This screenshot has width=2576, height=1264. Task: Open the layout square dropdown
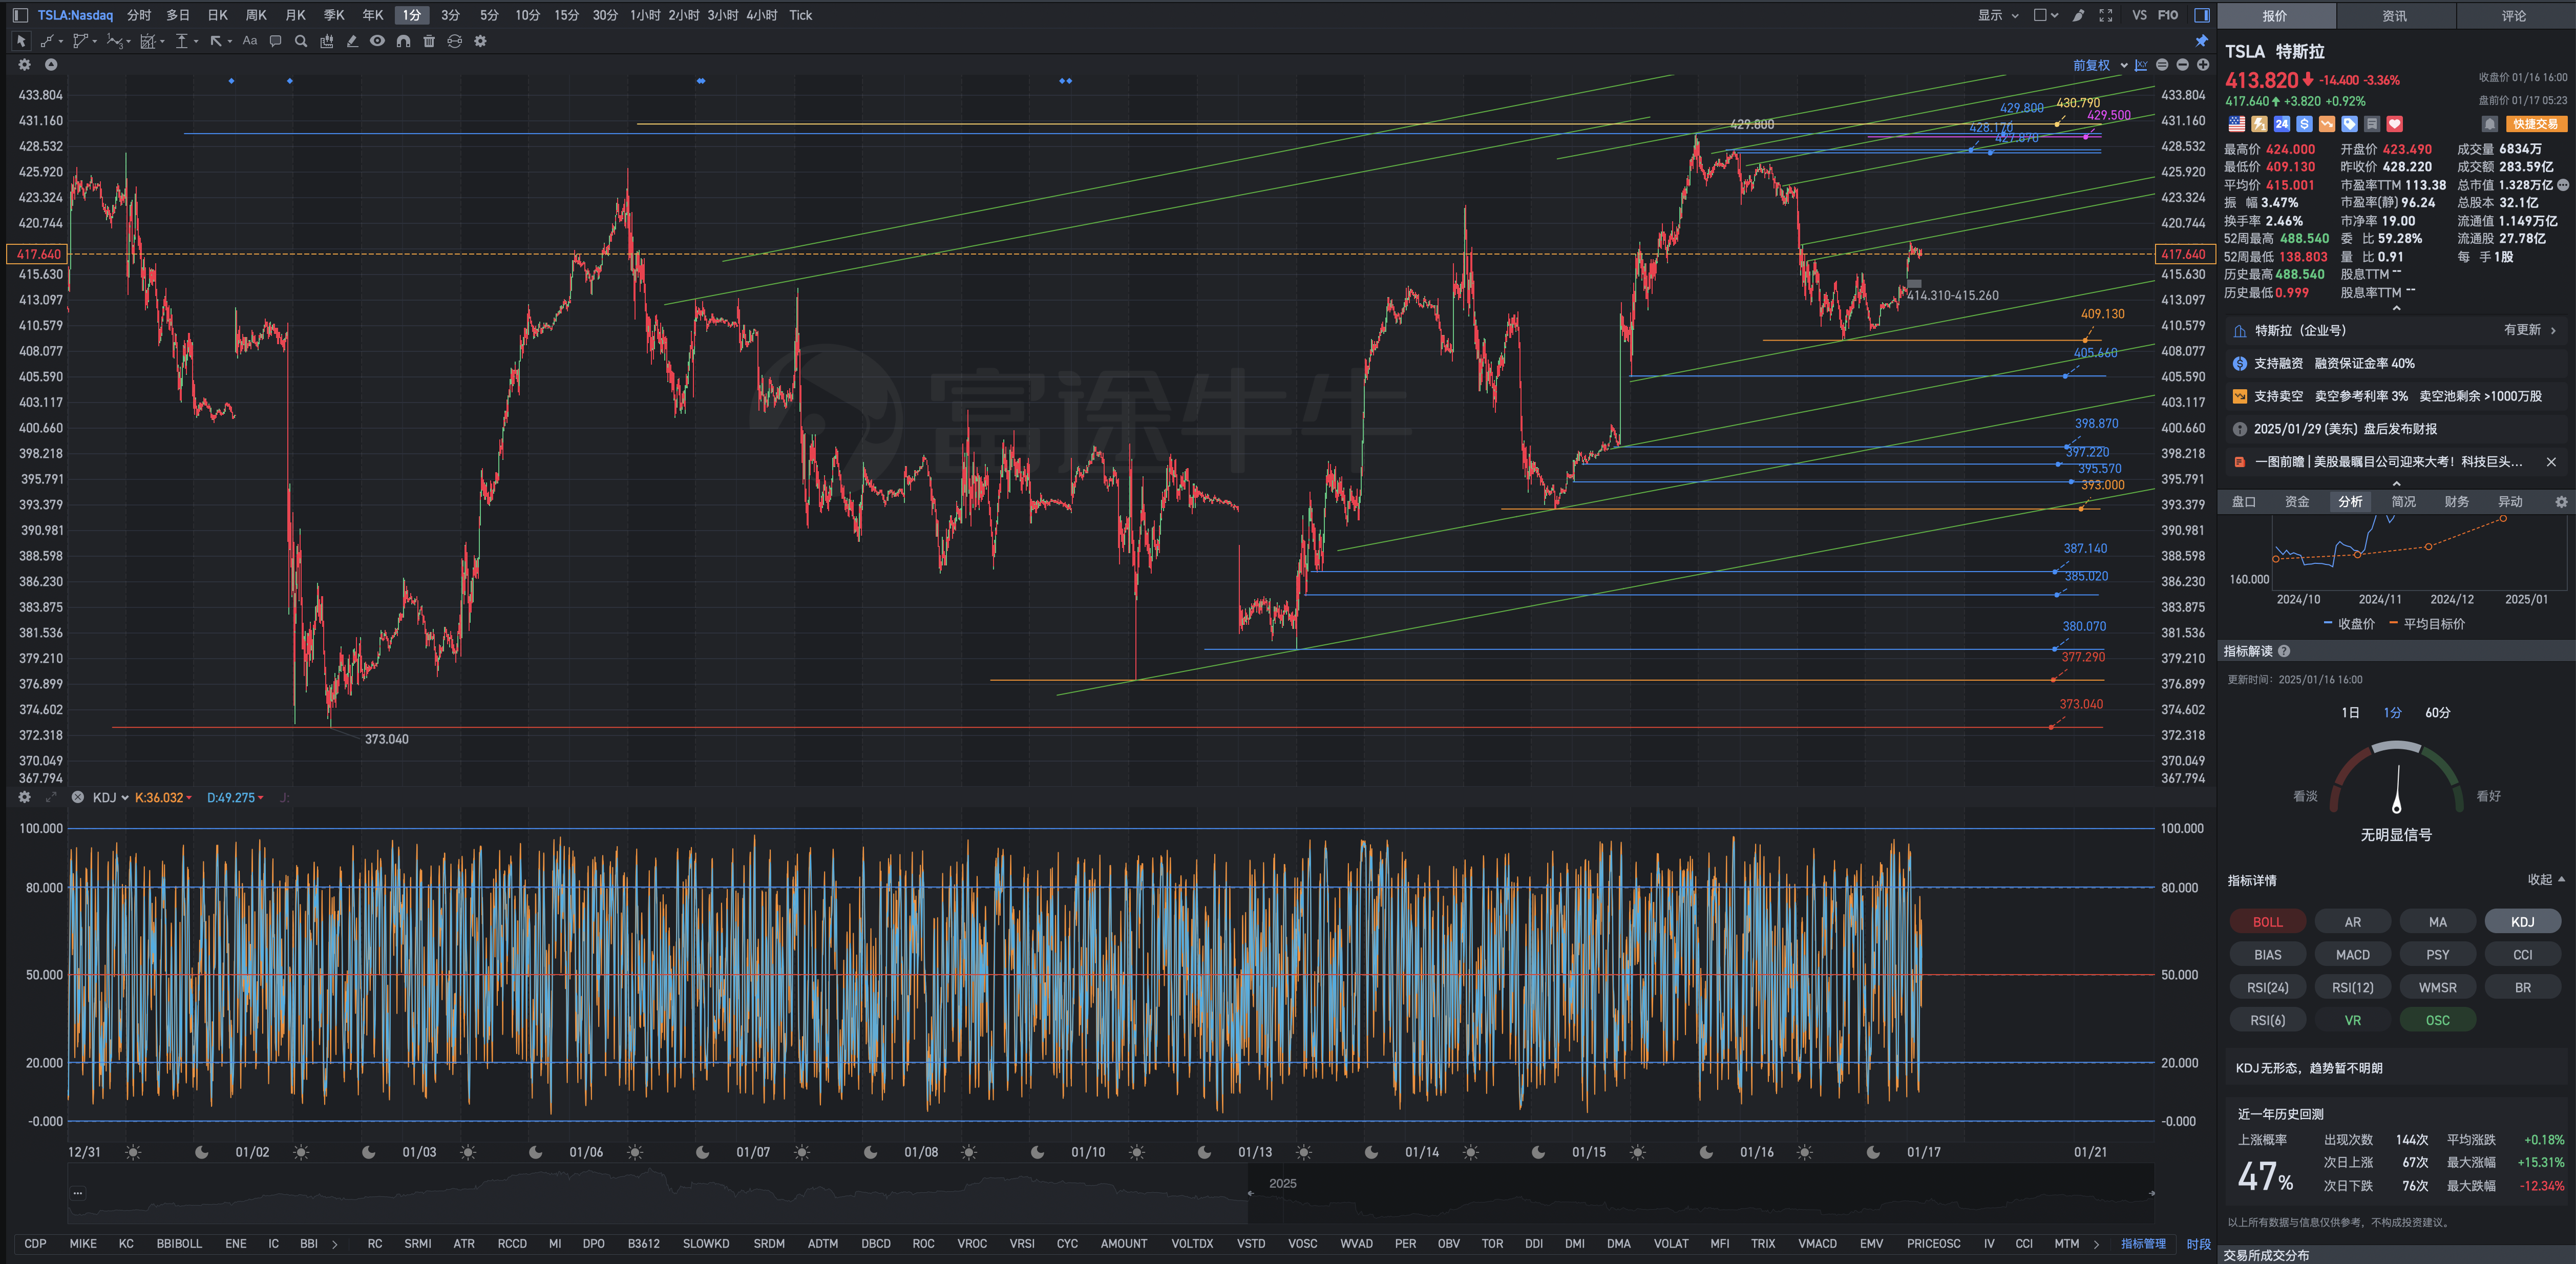[2046, 15]
